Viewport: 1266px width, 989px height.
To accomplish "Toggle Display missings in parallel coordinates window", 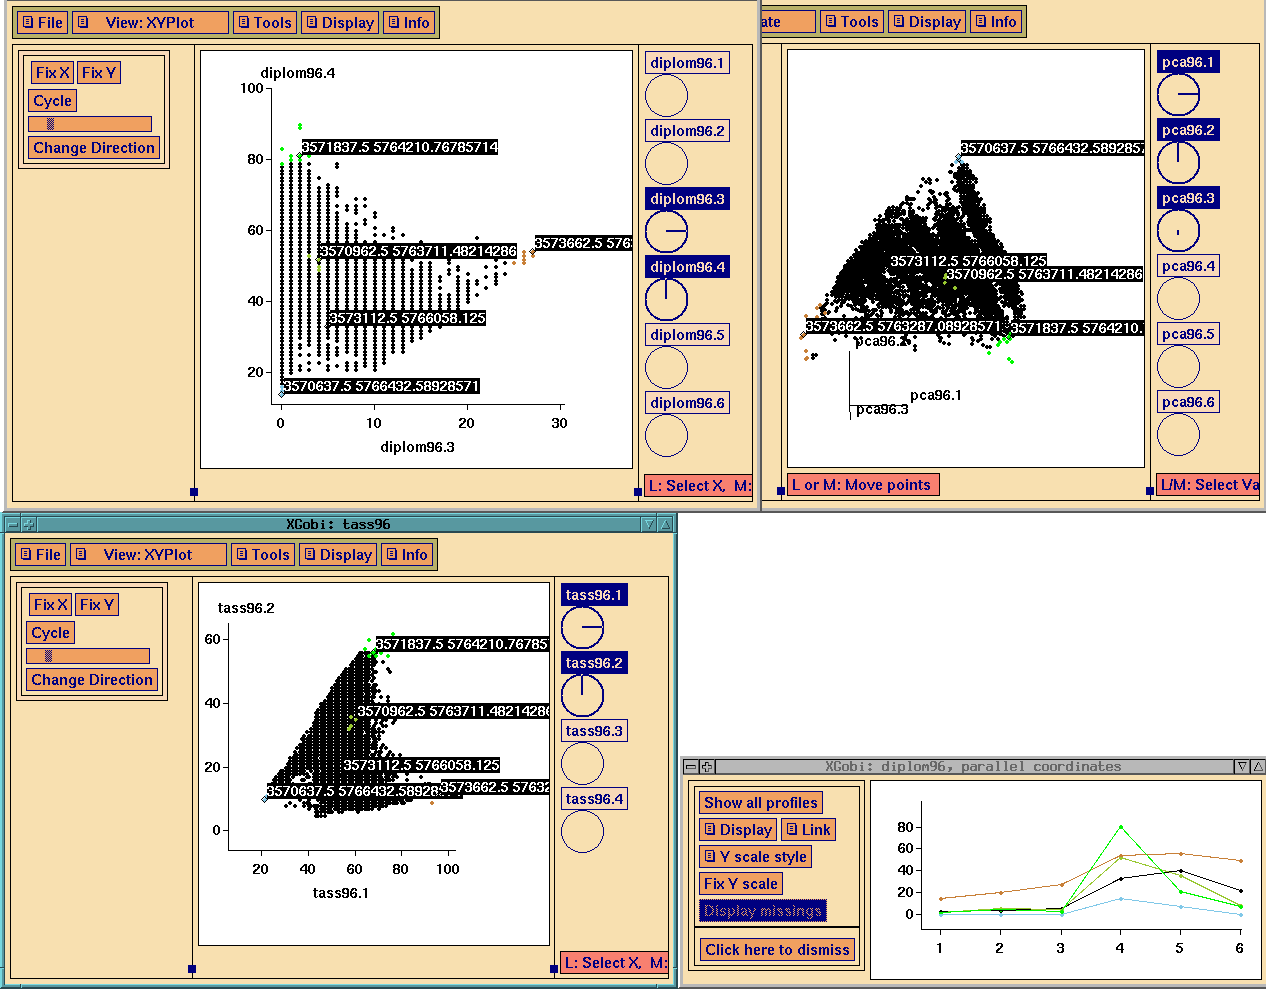I will tap(763, 911).
